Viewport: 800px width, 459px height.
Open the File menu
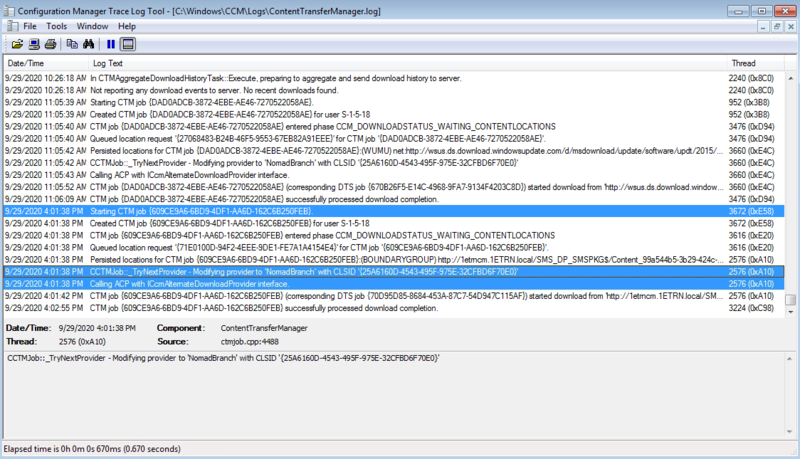coord(30,25)
